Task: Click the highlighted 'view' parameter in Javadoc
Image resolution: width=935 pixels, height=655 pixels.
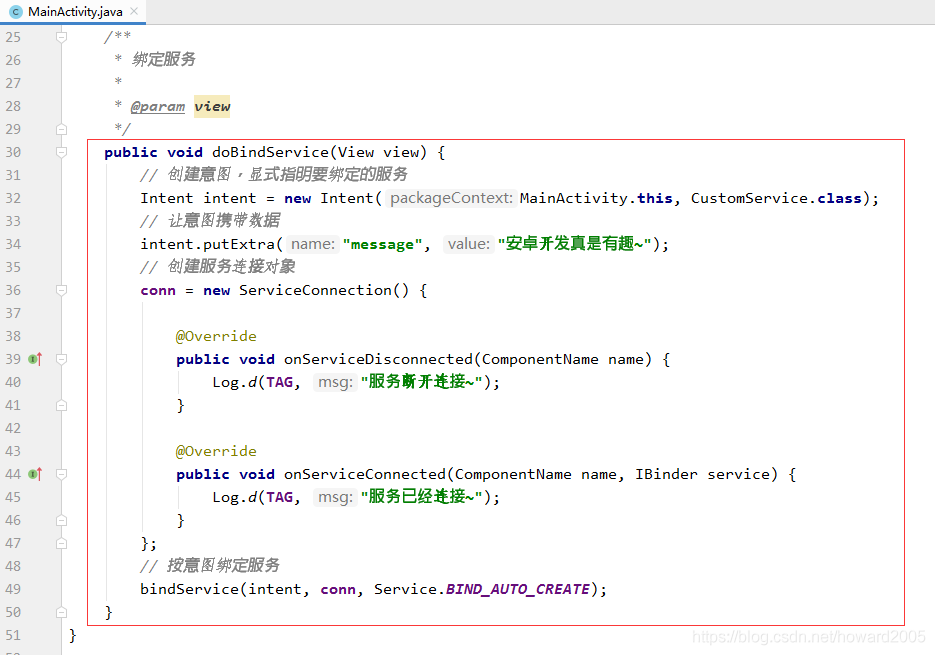Action: 212,106
